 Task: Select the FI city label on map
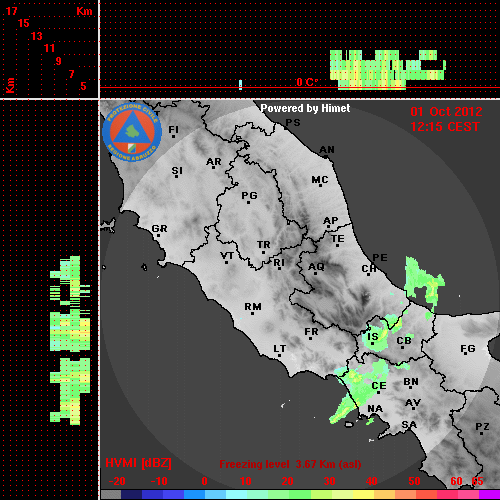coord(173,129)
